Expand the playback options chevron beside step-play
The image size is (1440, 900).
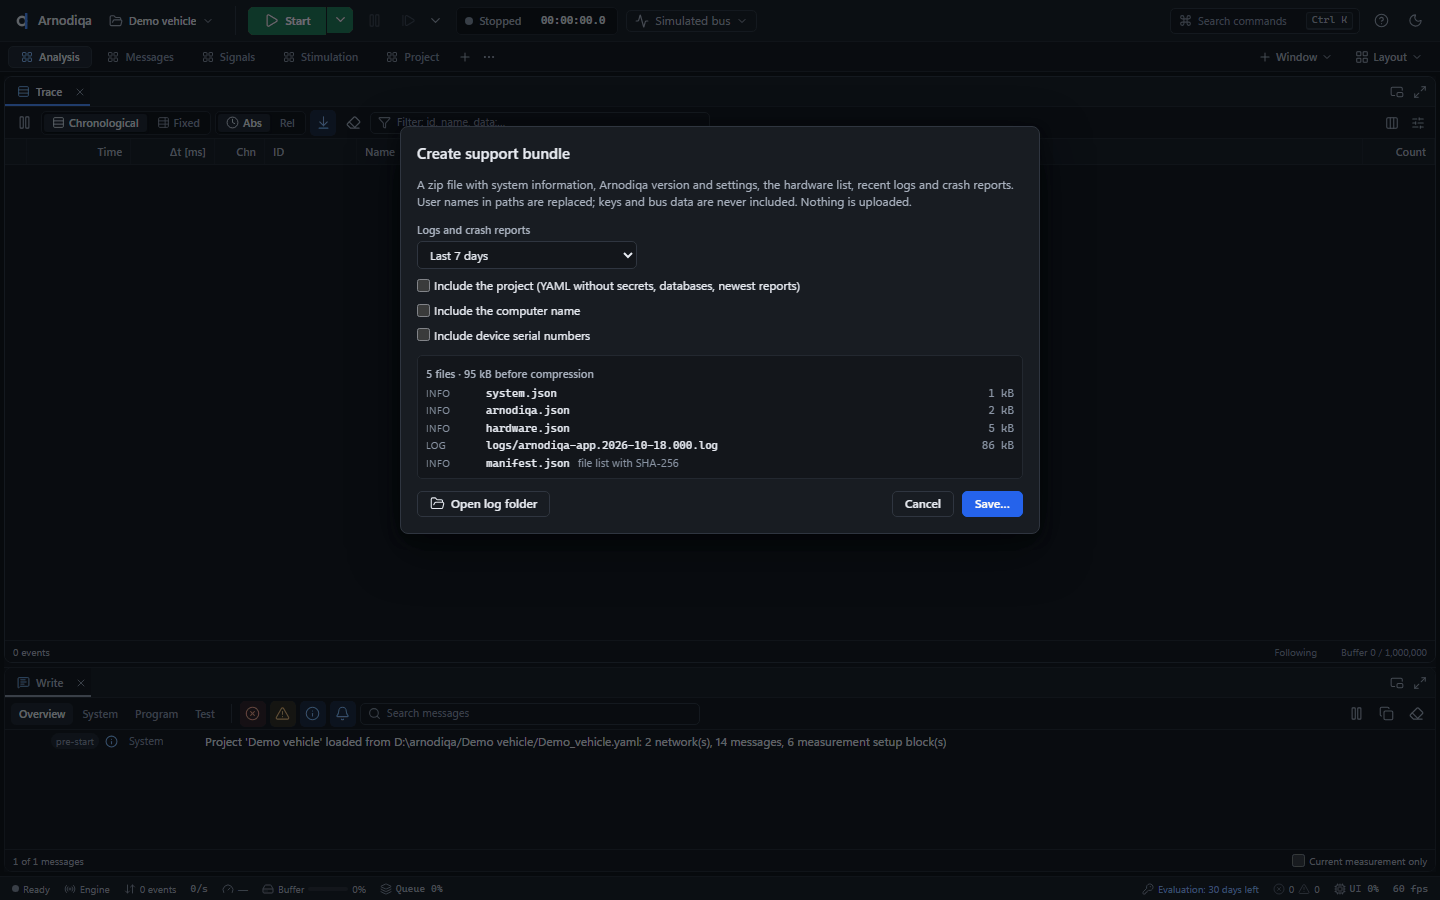click(x=435, y=21)
